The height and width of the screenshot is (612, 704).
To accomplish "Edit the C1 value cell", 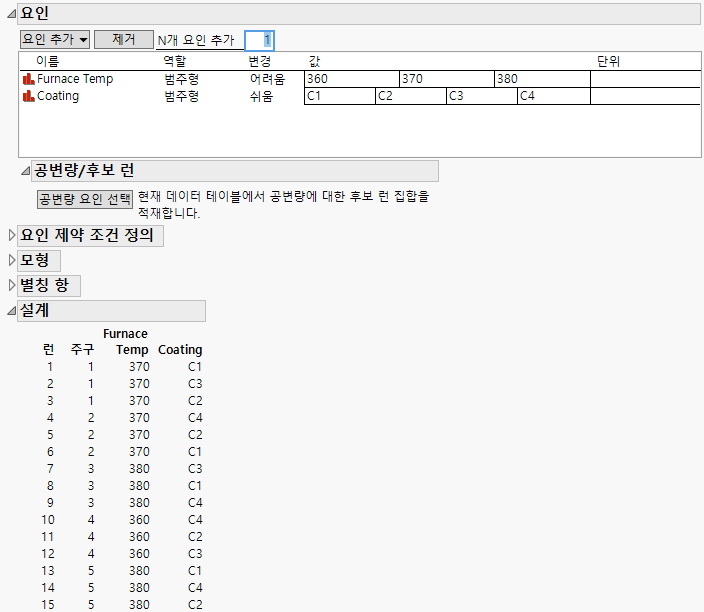I will pyautogui.click(x=340, y=96).
